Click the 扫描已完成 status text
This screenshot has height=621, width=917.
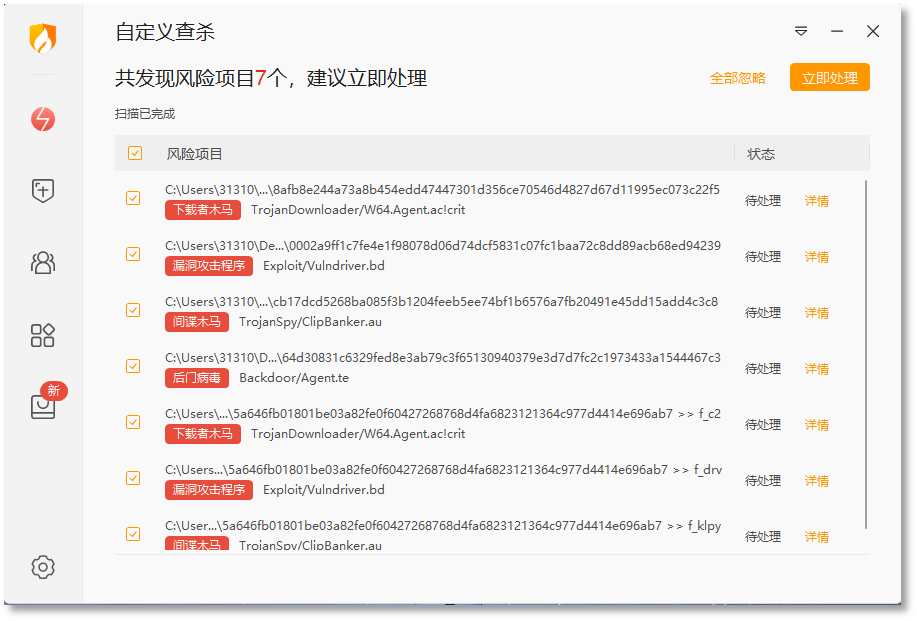tap(145, 114)
